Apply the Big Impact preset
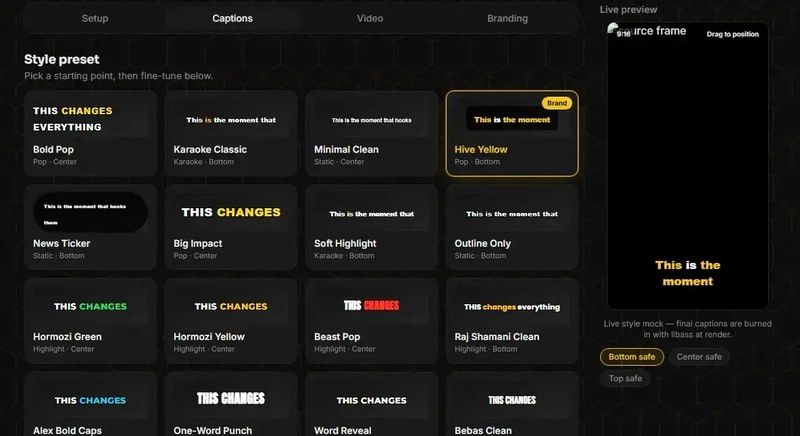 coord(231,227)
